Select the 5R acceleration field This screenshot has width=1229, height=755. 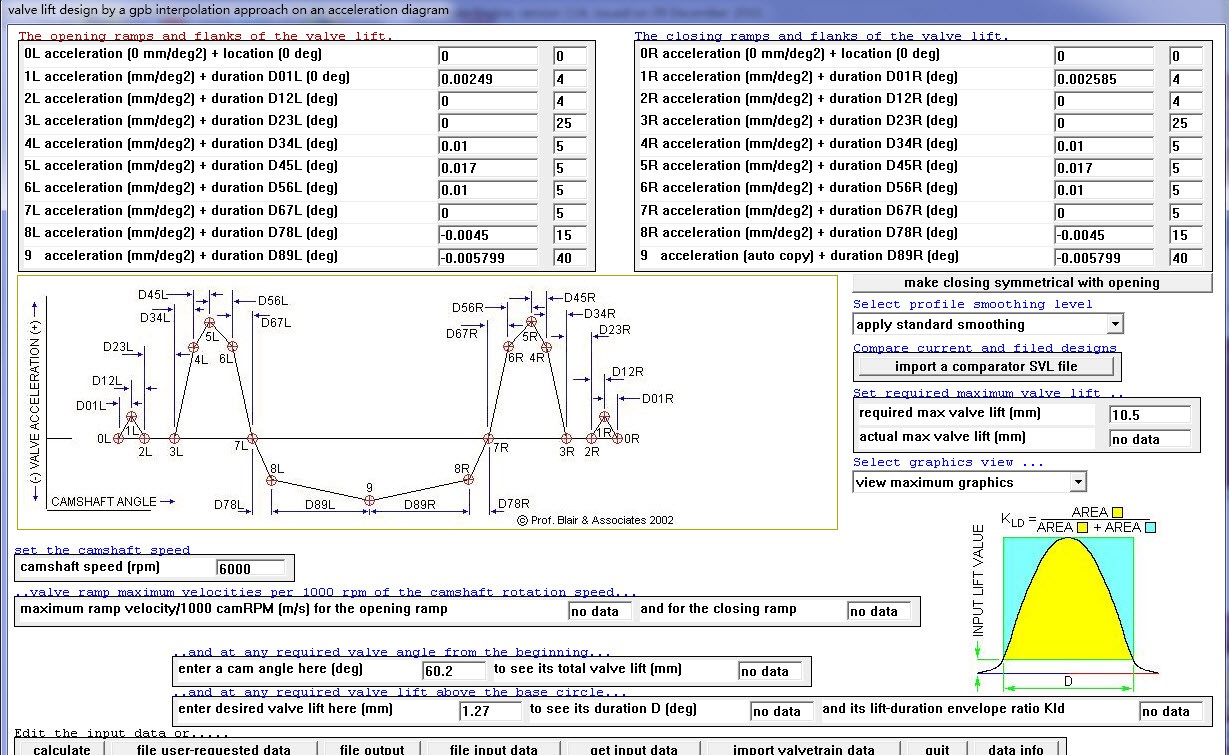(1104, 168)
